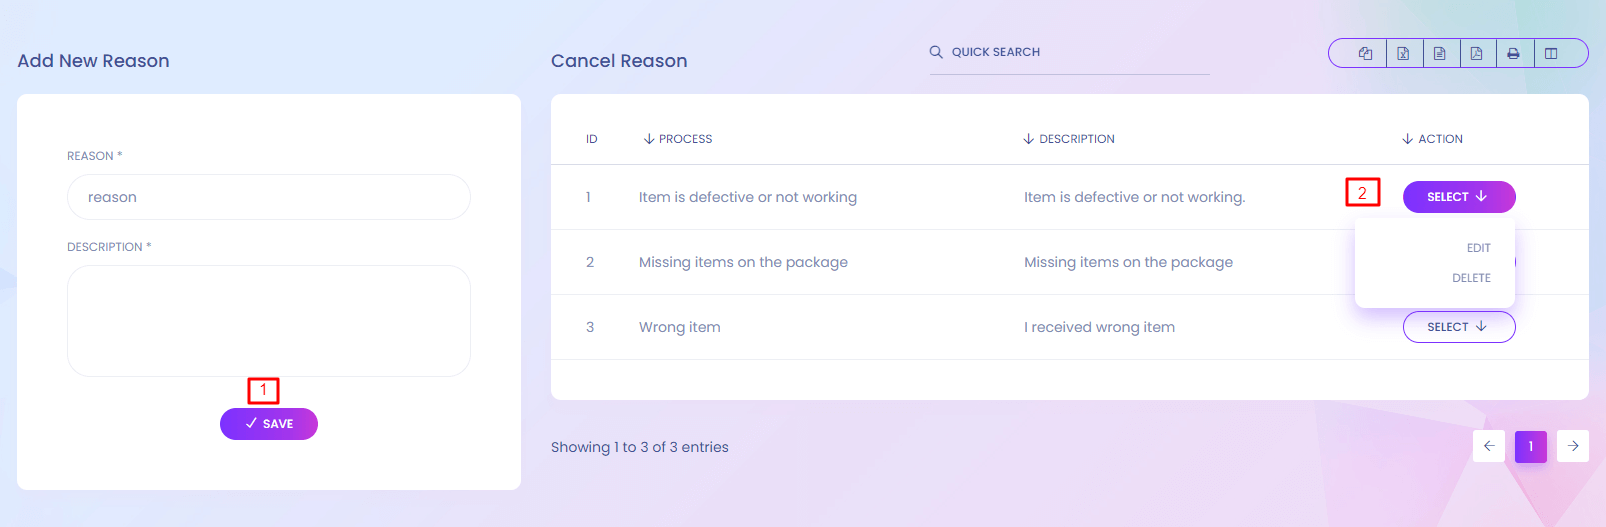Image resolution: width=1606 pixels, height=527 pixels.
Task: Open the Select dropdown for row 1
Action: click(x=1458, y=197)
